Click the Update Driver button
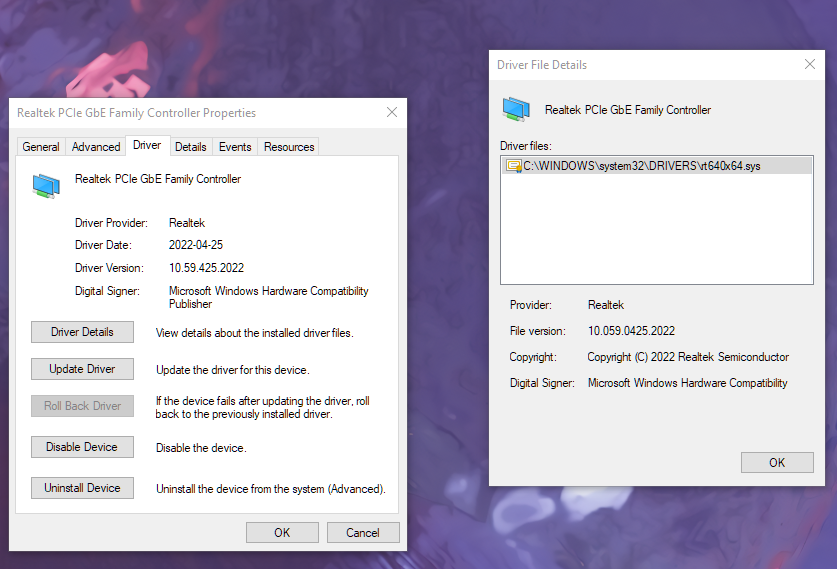Viewport: 837px width, 569px height. coord(82,369)
